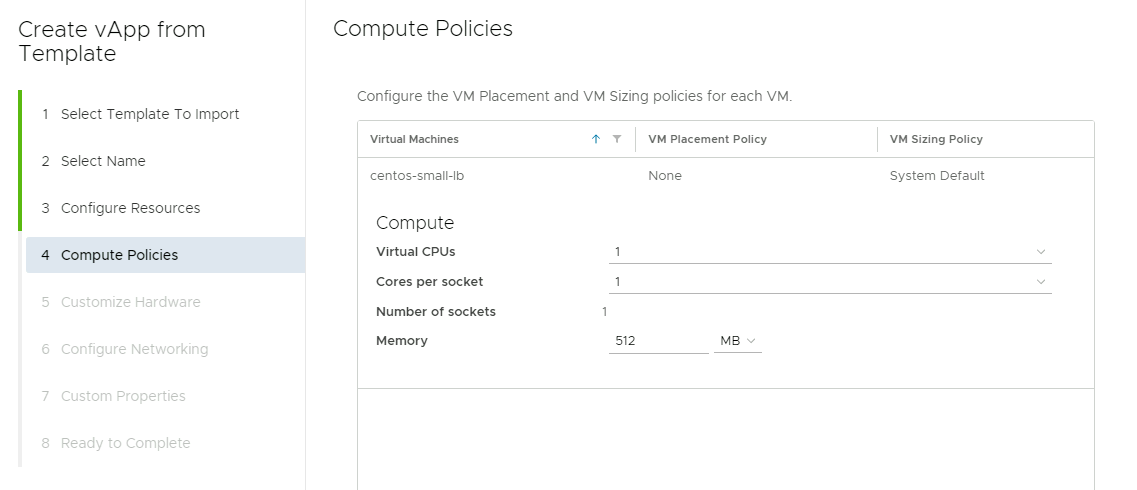Image resolution: width=1137 pixels, height=490 pixels.
Task: Click the Ready to Complete step
Action: pos(125,443)
